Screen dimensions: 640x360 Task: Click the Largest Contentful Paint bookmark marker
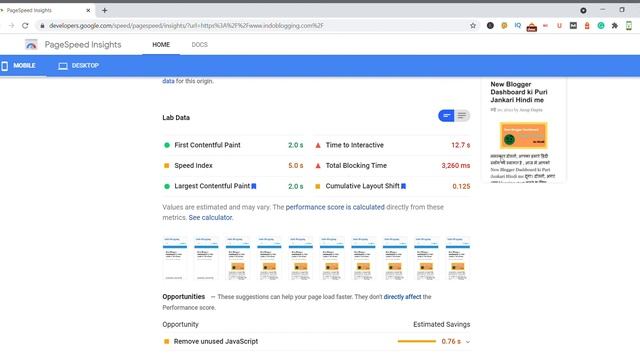[x=254, y=186]
